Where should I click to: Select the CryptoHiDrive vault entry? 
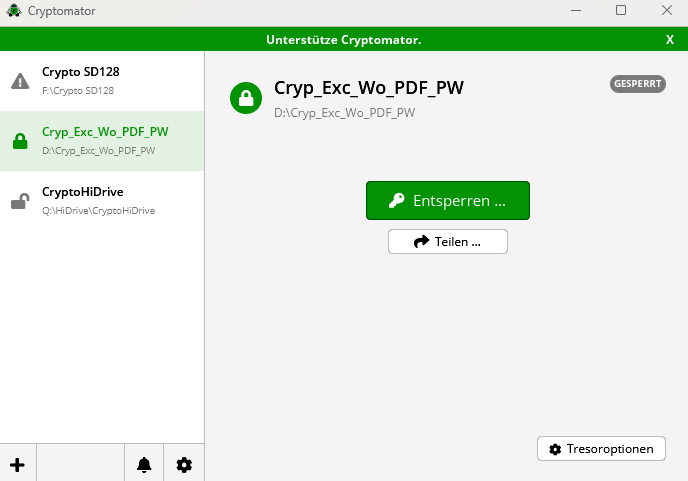click(x=83, y=192)
